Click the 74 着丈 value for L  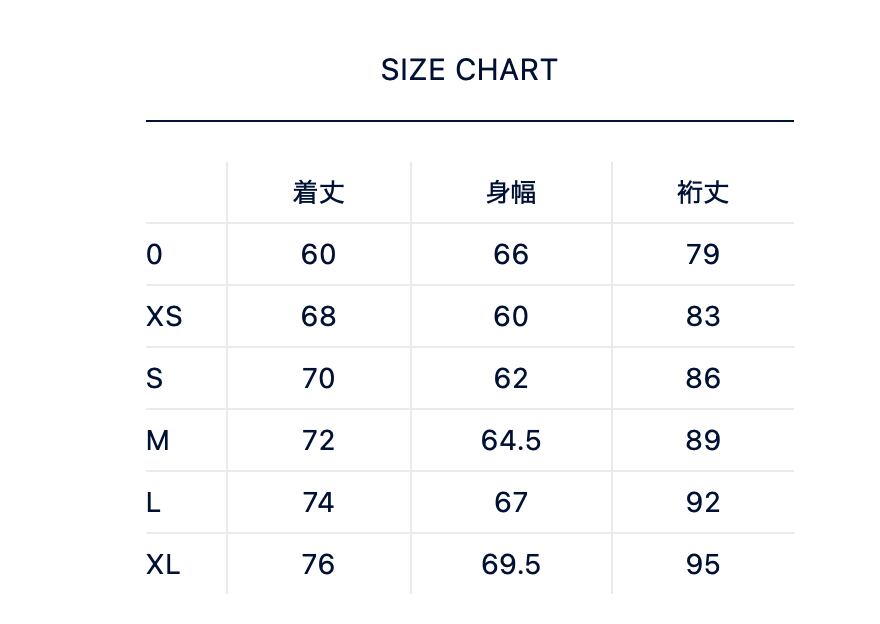point(318,502)
